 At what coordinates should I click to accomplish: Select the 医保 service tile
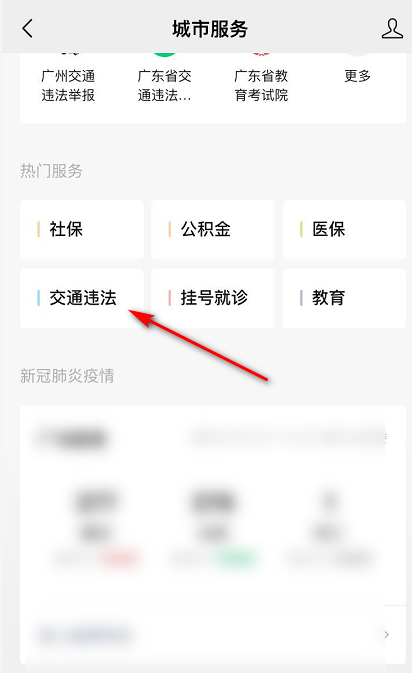click(344, 230)
